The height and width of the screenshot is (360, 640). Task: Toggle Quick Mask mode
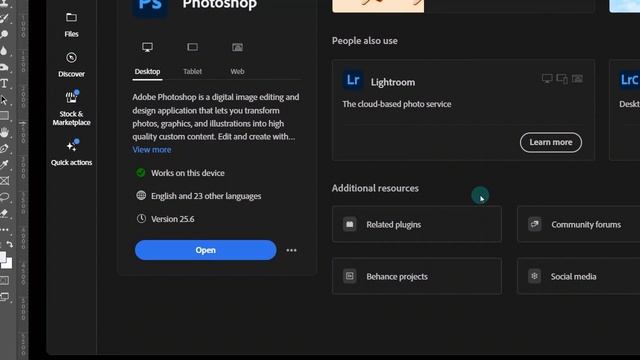(x=4, y=280)
